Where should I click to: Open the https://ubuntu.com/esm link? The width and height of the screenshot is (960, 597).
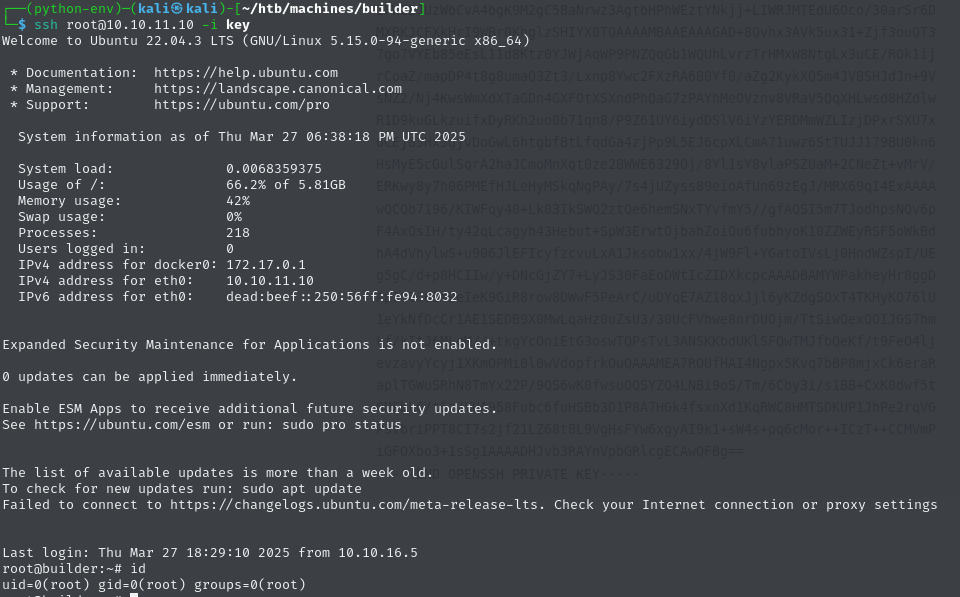pos(122,424)
